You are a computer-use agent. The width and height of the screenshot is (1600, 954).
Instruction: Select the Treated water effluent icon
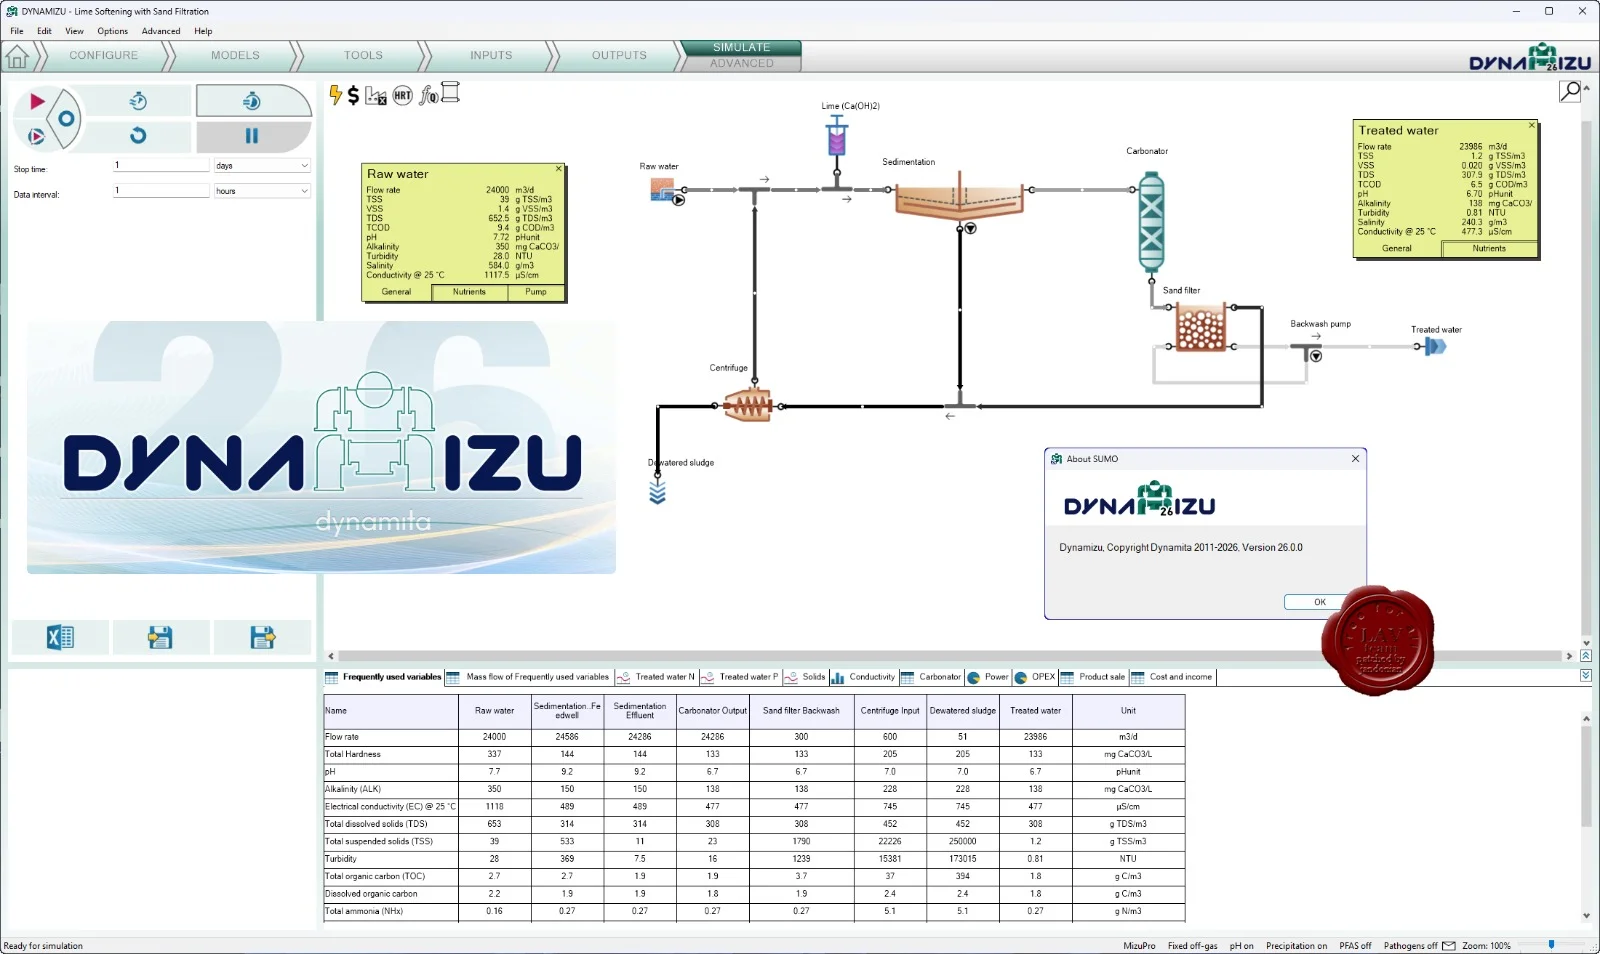pos(1435,347)
